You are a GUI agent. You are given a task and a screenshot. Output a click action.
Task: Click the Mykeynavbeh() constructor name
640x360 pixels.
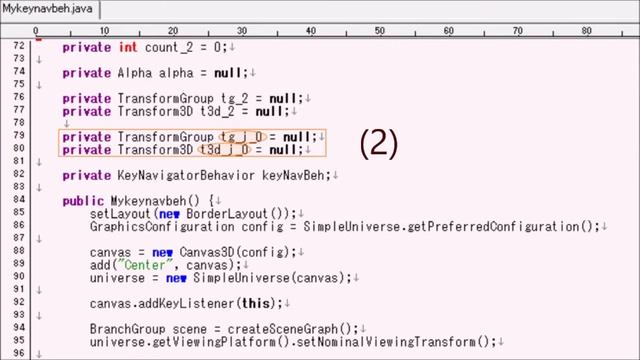click(x=155, y=201)
